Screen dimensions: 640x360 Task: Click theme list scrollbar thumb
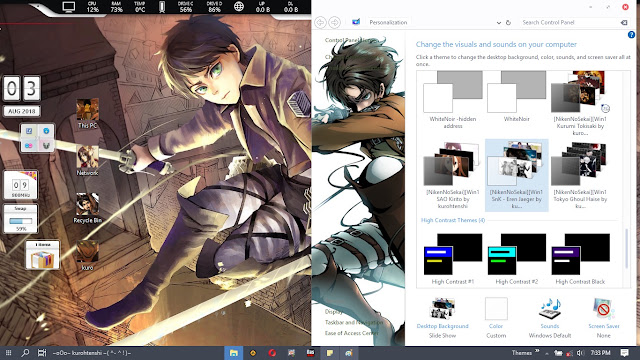click(x=627, y=248)
